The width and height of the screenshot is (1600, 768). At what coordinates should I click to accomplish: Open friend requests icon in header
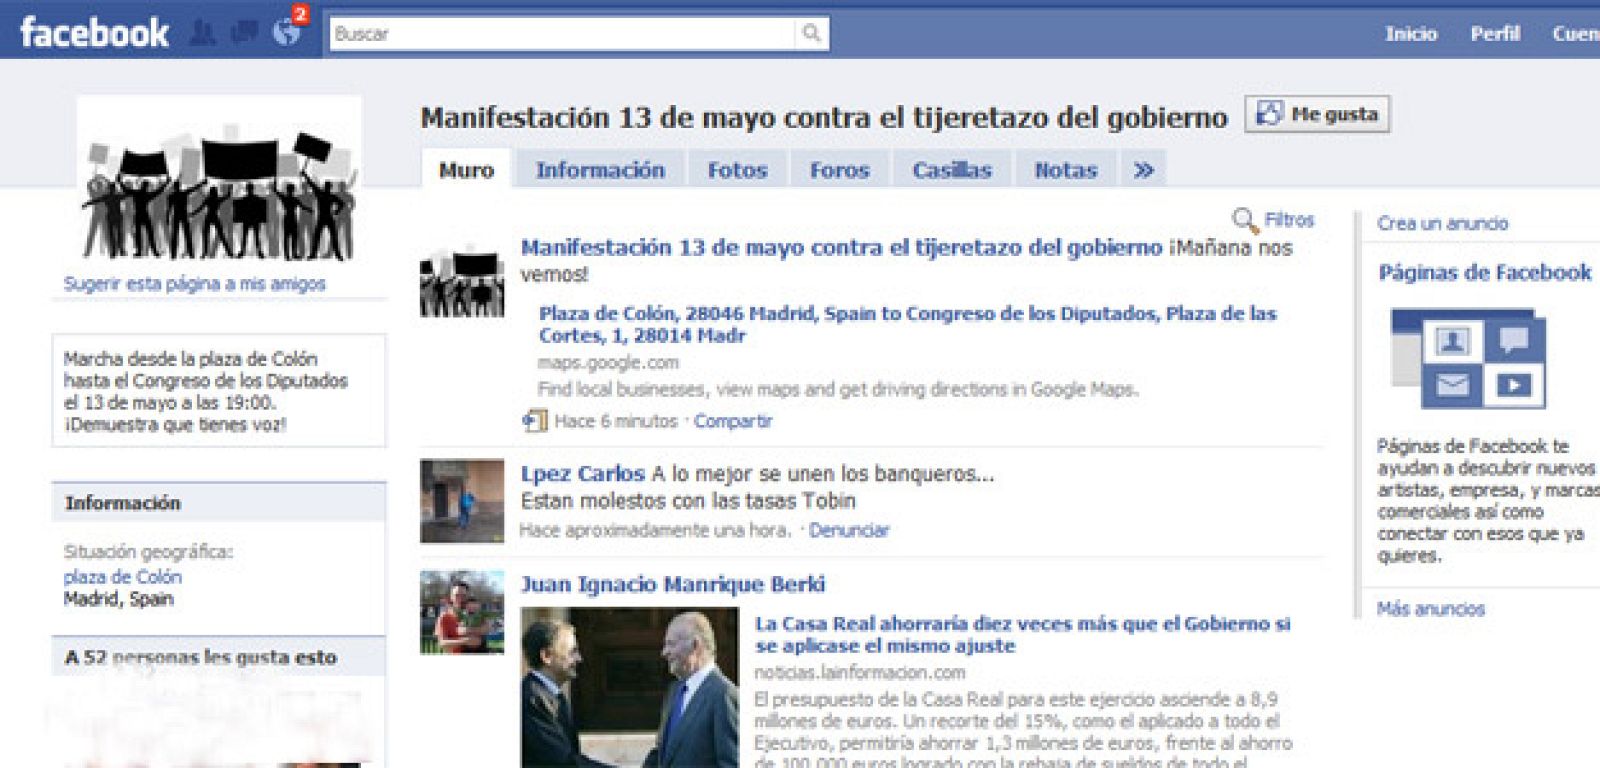coord(203,34)
